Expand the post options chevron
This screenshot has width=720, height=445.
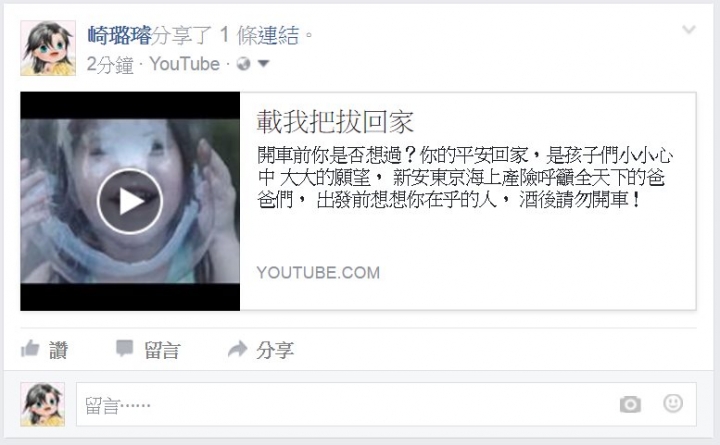(x=689, y=30)
